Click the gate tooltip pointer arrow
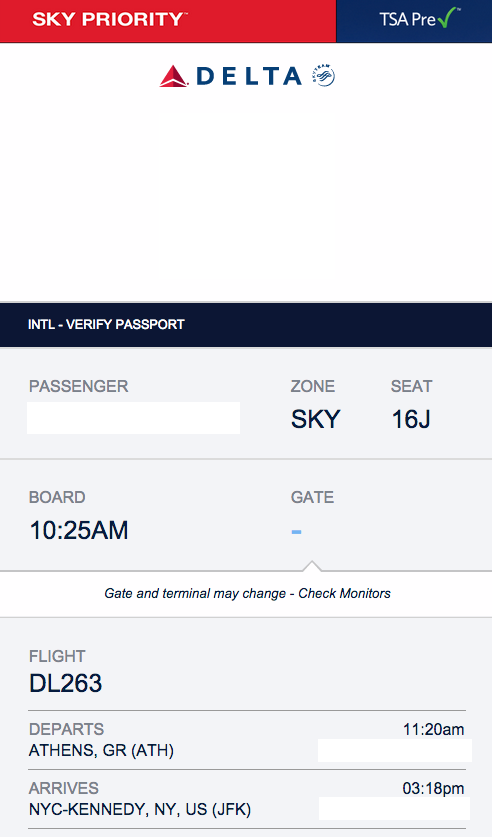The image size is (492, 837). click(312, 566)
